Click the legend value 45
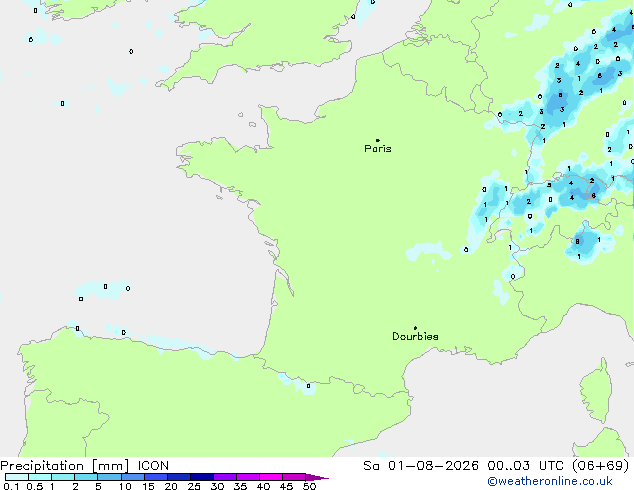 coord(287,486)
